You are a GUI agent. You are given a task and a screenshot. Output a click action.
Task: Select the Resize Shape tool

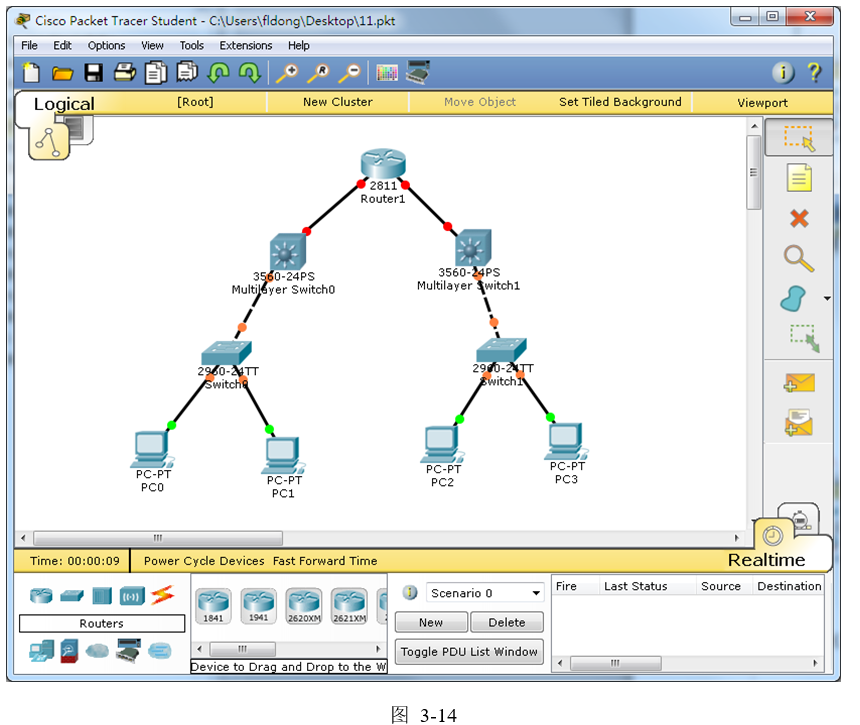point(803,338)
